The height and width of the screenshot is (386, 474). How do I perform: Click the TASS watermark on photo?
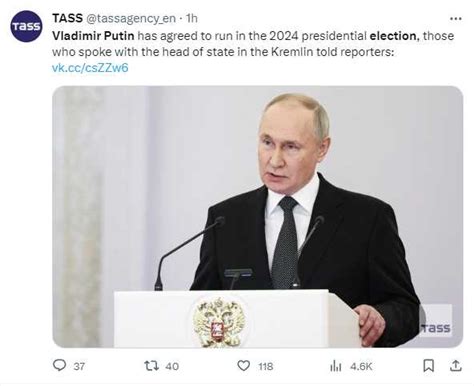click(x=436, y=328)
